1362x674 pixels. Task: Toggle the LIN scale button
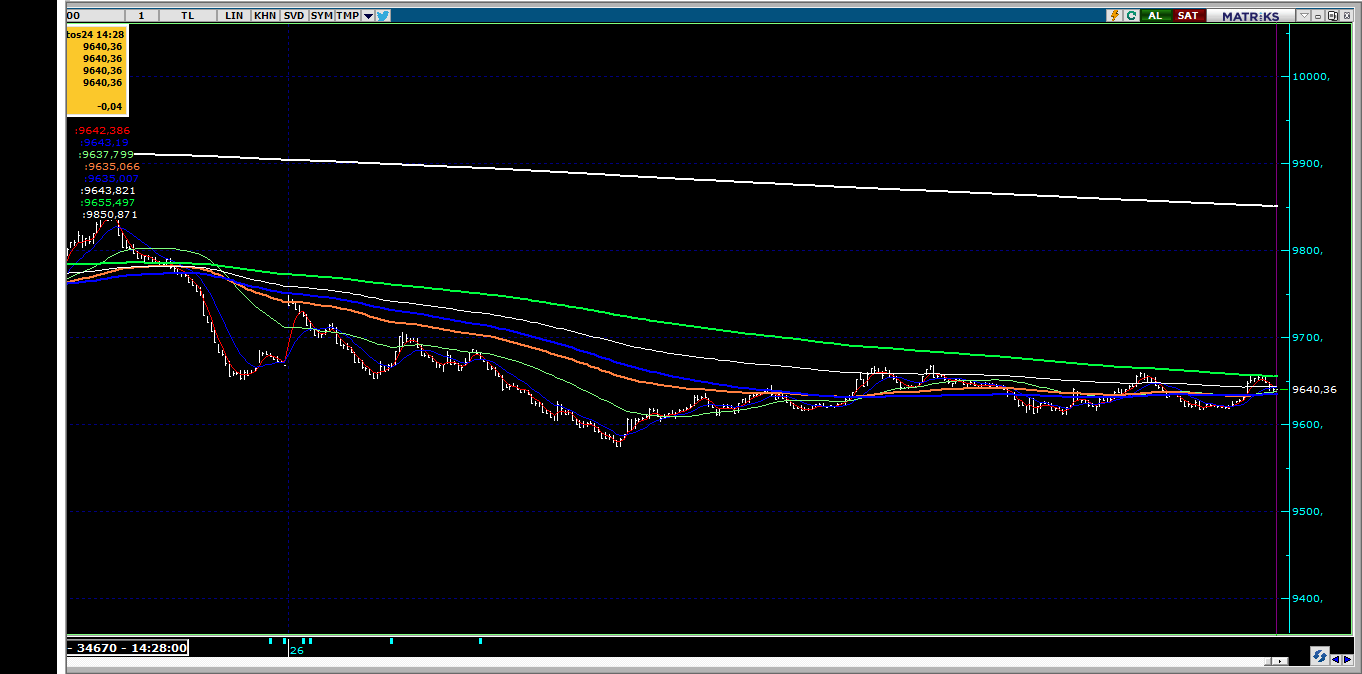click(x=235, y=15)
